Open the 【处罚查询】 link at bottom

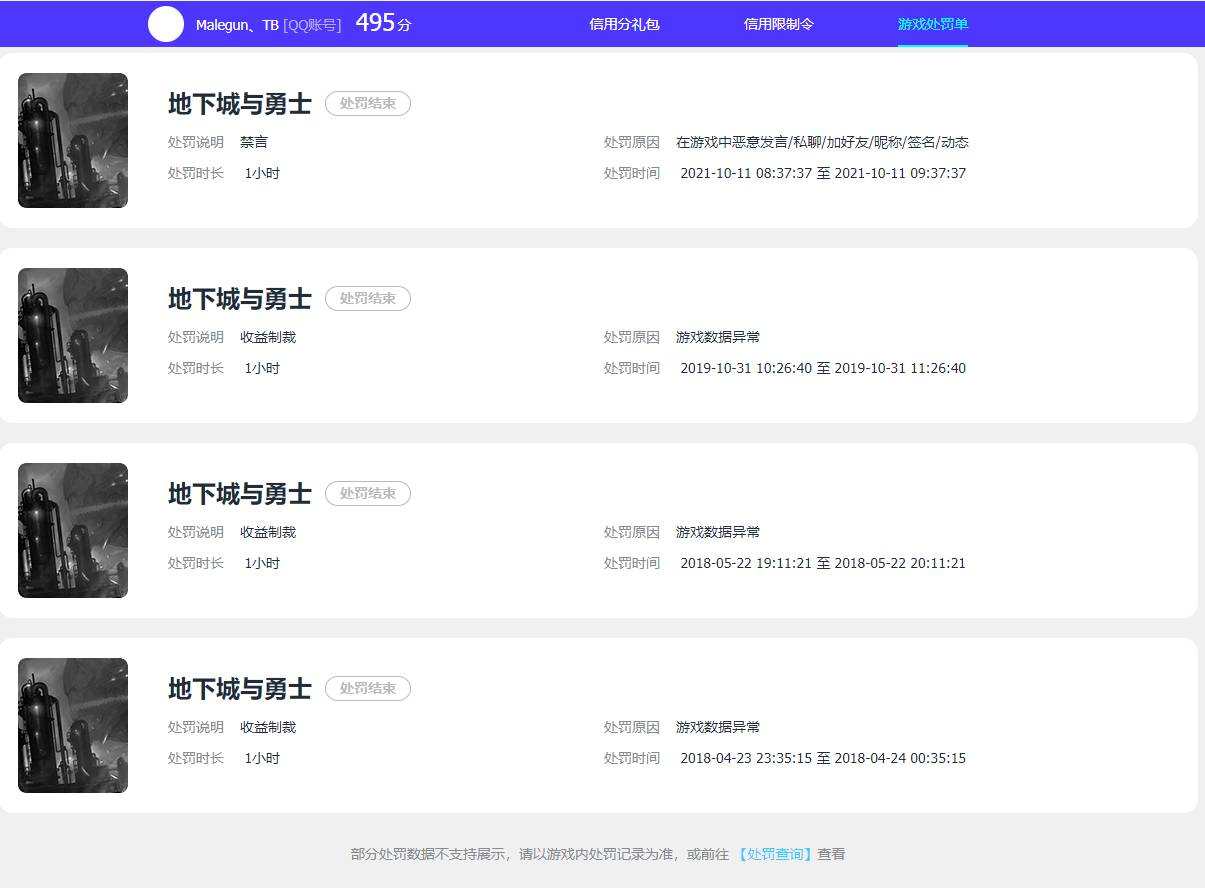(775, 854)
